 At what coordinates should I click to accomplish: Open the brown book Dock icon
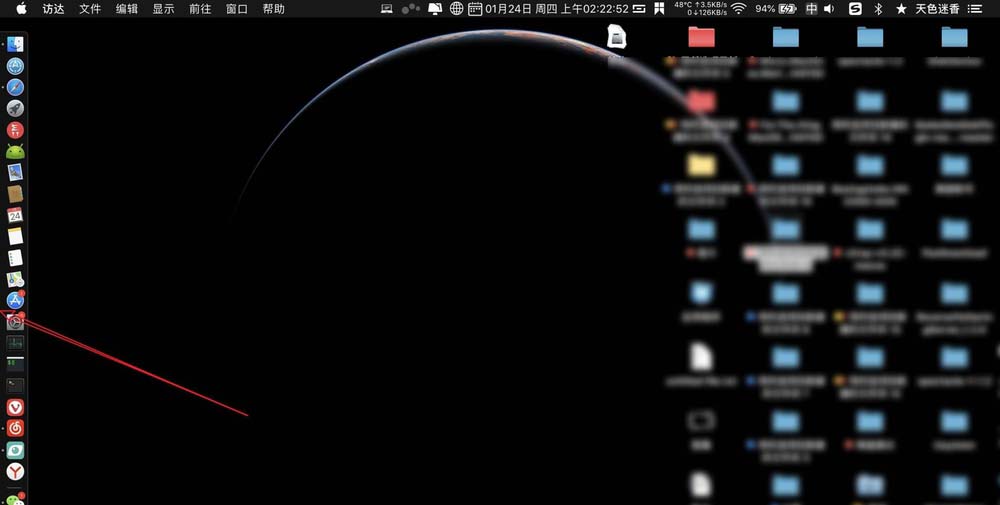pyautogui.click(x=15, y=194)
